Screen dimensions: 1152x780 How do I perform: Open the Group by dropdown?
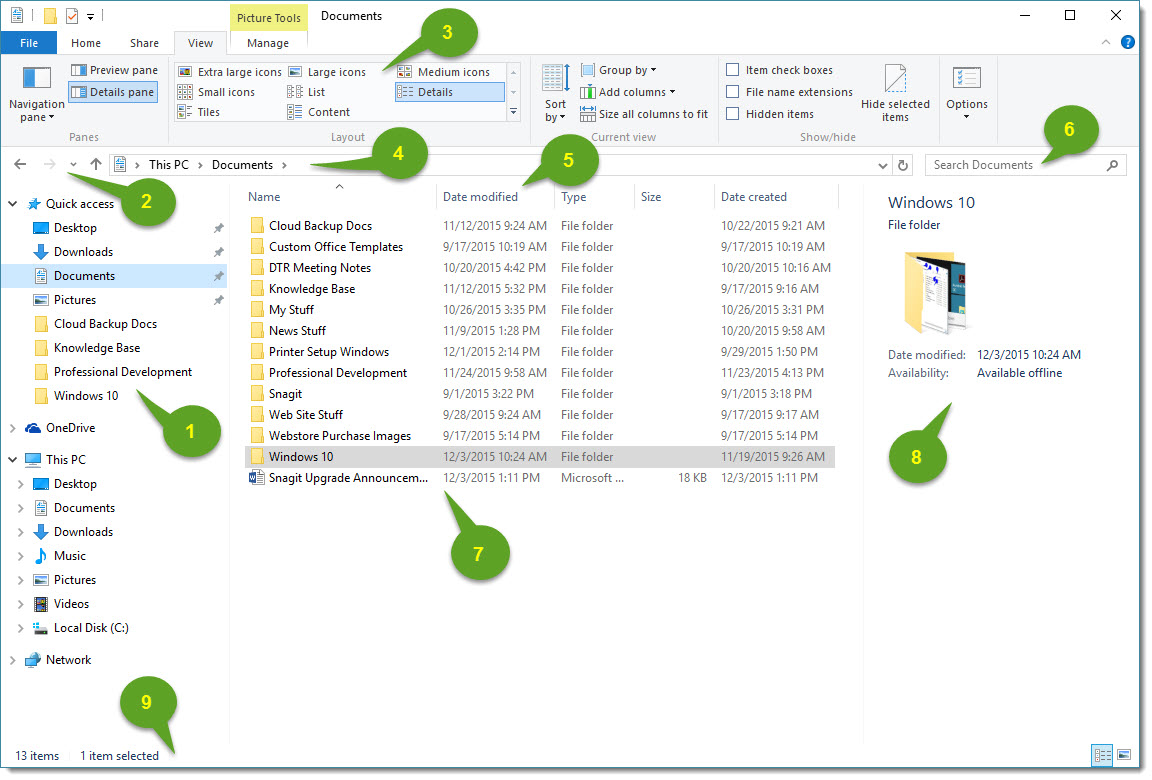coord(619,69)
